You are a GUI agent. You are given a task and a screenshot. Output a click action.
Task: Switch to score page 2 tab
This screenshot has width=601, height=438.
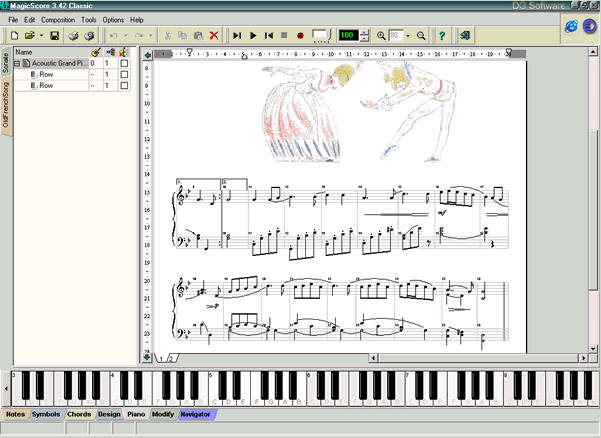coord(172,359)
